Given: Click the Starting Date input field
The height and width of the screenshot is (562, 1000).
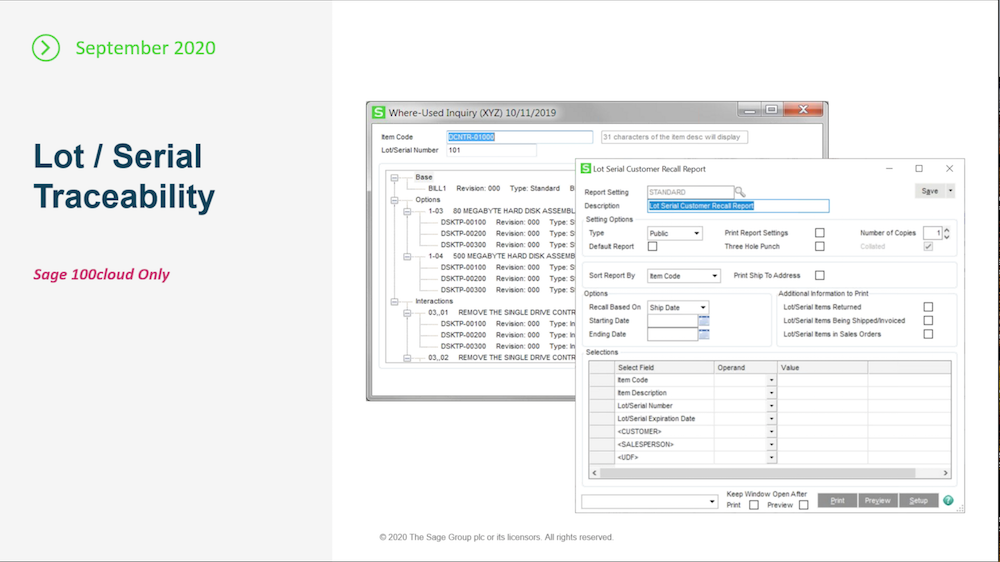Looking at the screenshot, I should point(672,321).
